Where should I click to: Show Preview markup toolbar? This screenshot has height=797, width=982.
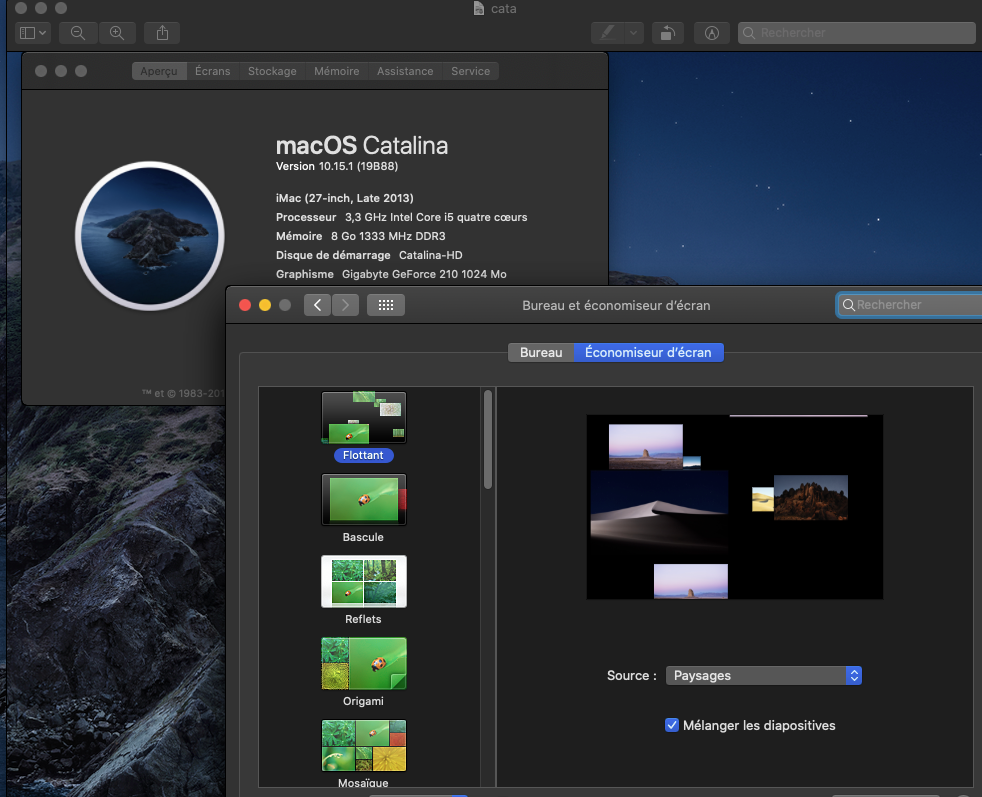point(712,33)
